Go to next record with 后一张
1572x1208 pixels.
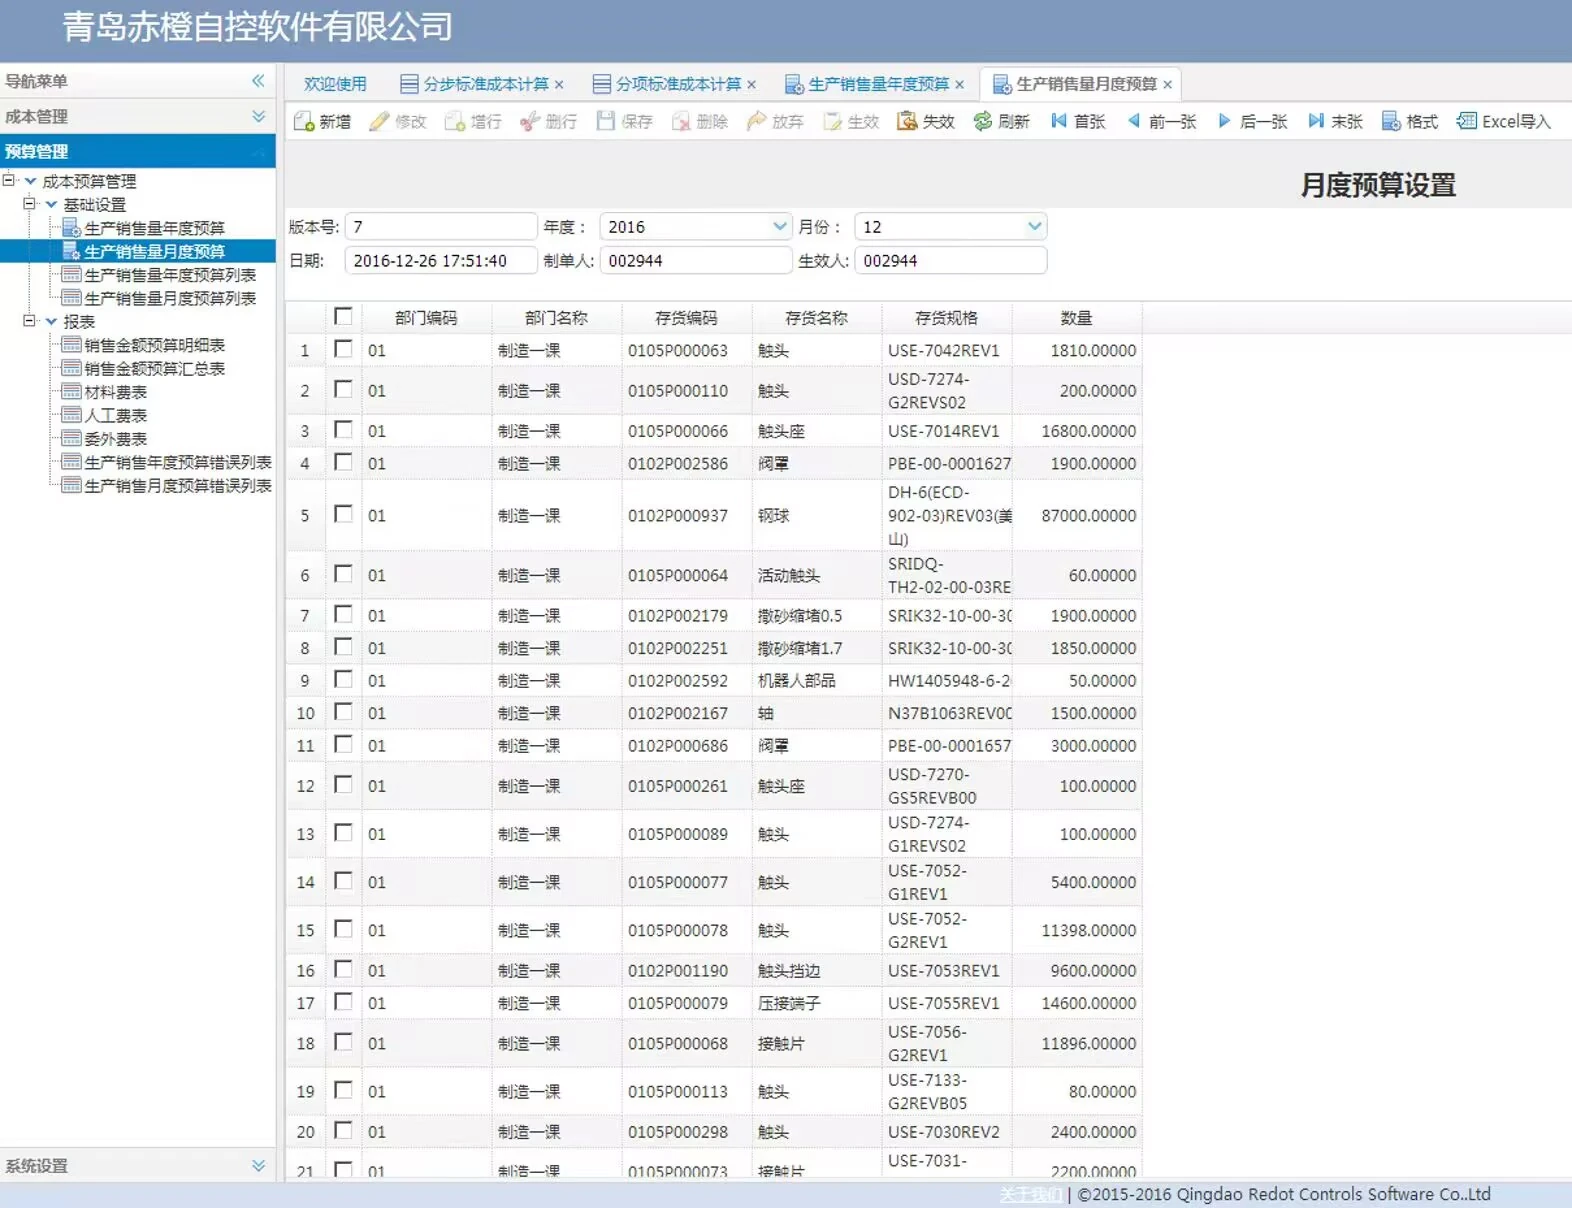point(1225,121)
